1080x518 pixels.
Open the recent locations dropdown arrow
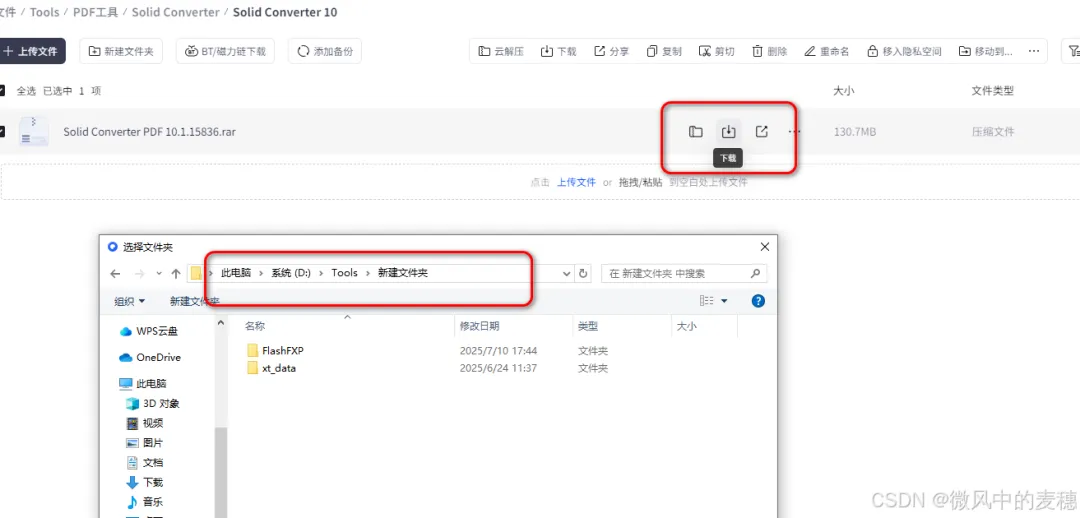coord(159,273)
